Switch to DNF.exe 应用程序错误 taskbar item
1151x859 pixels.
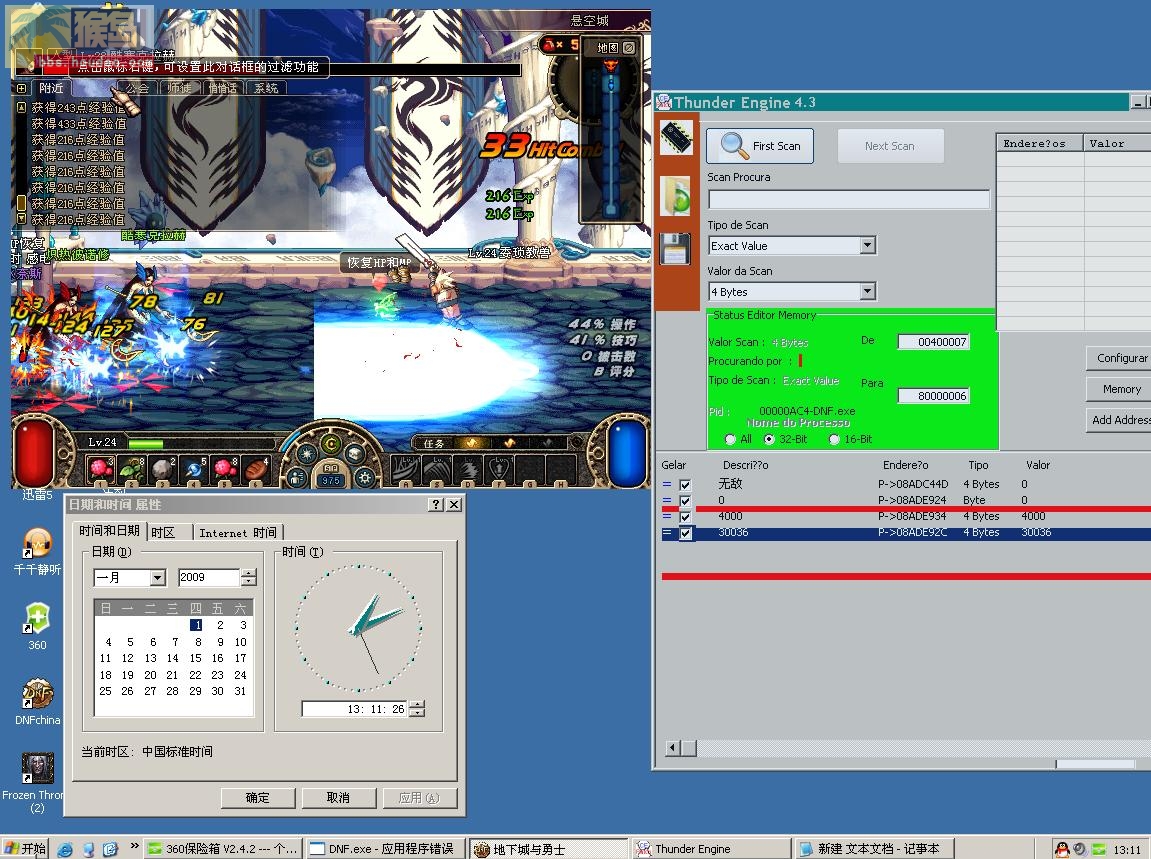pos(385,849)
